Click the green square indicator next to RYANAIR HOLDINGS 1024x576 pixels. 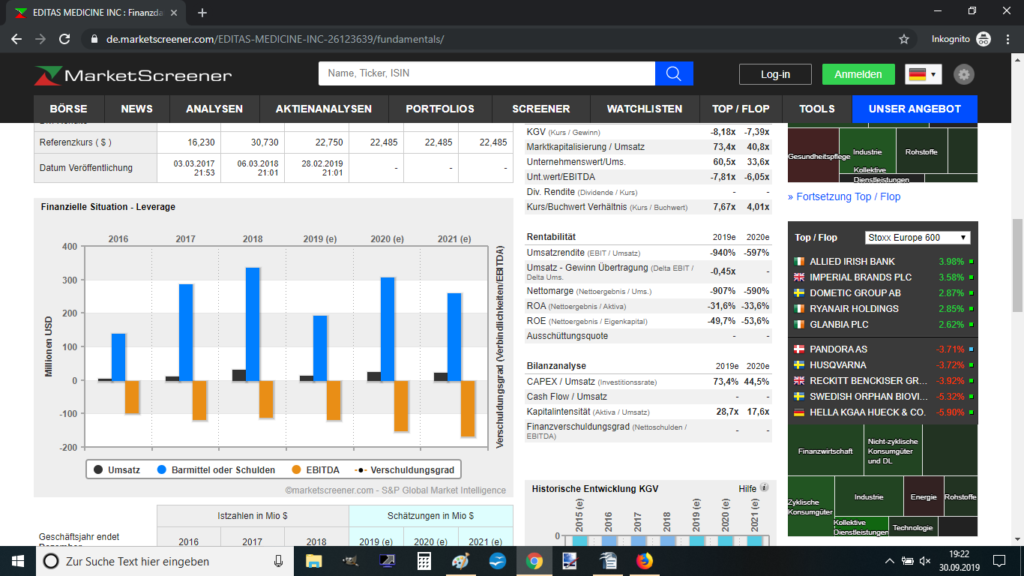971,309
